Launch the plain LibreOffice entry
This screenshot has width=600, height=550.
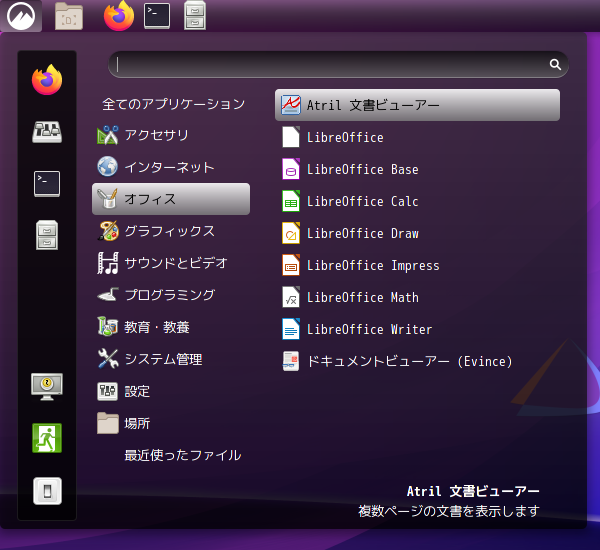click(417, 137)
